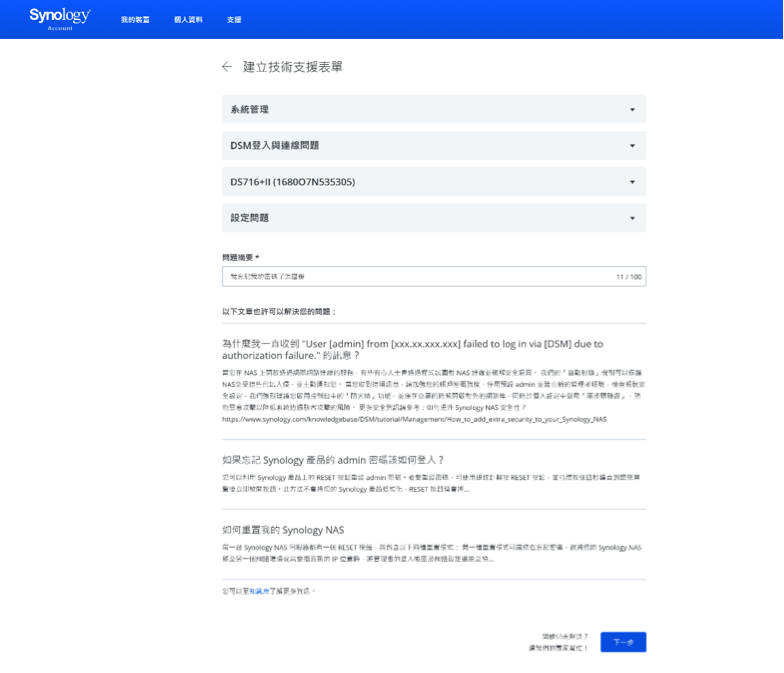Screen dimensions: 784x673
Task: Click the blue 知識庫 link
Action: (259, 591)
